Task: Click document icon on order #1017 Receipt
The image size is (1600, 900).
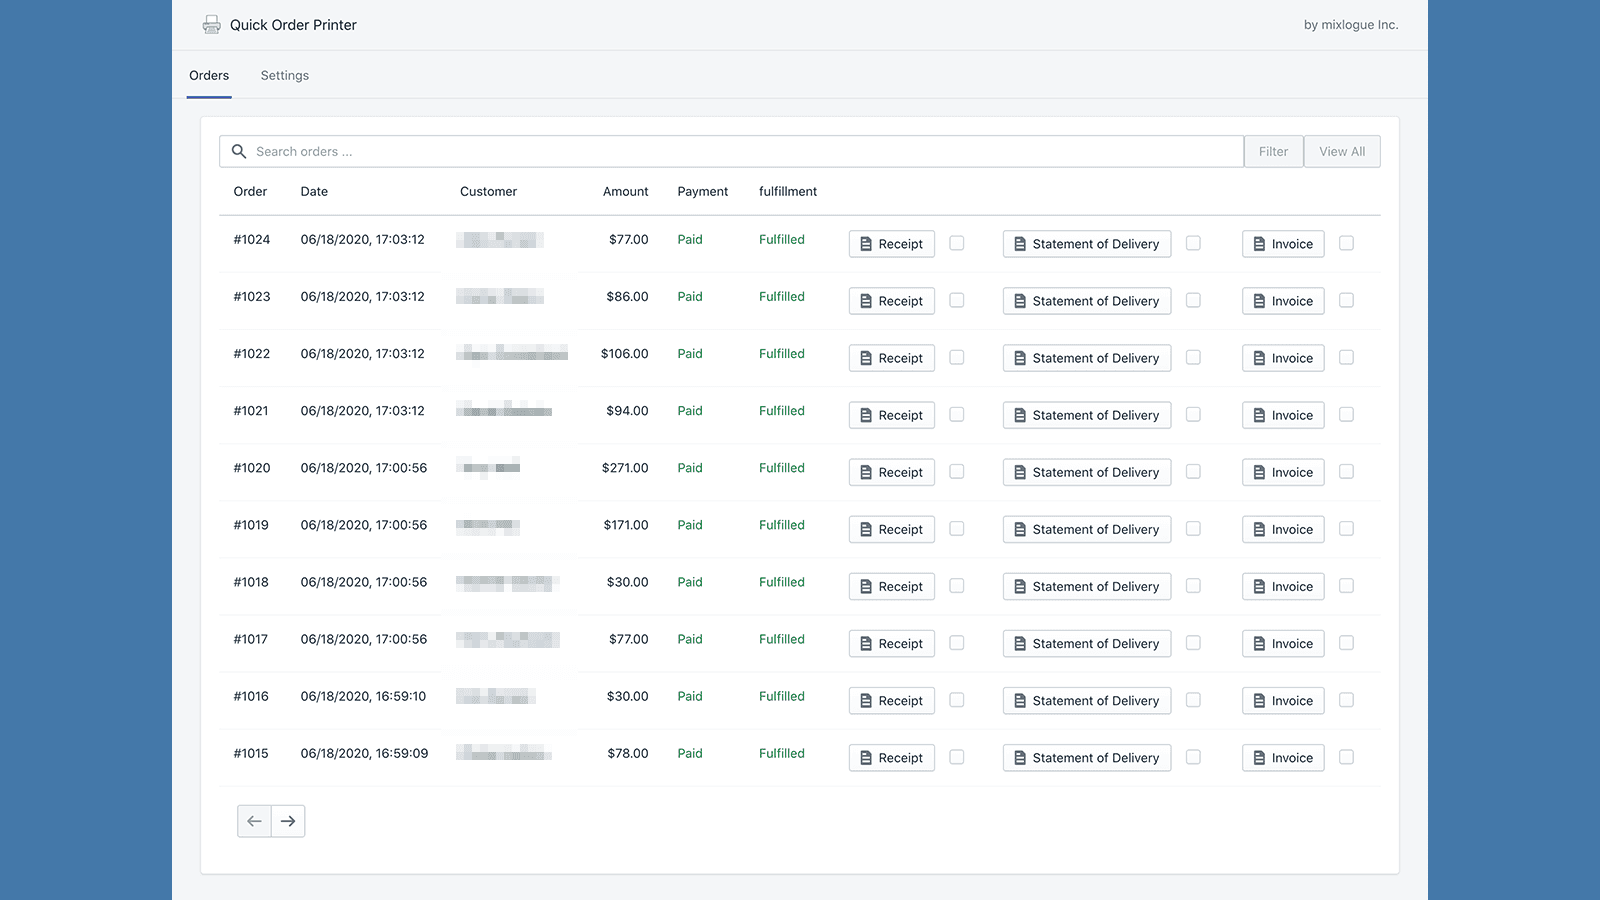Action: pos(866,644)
